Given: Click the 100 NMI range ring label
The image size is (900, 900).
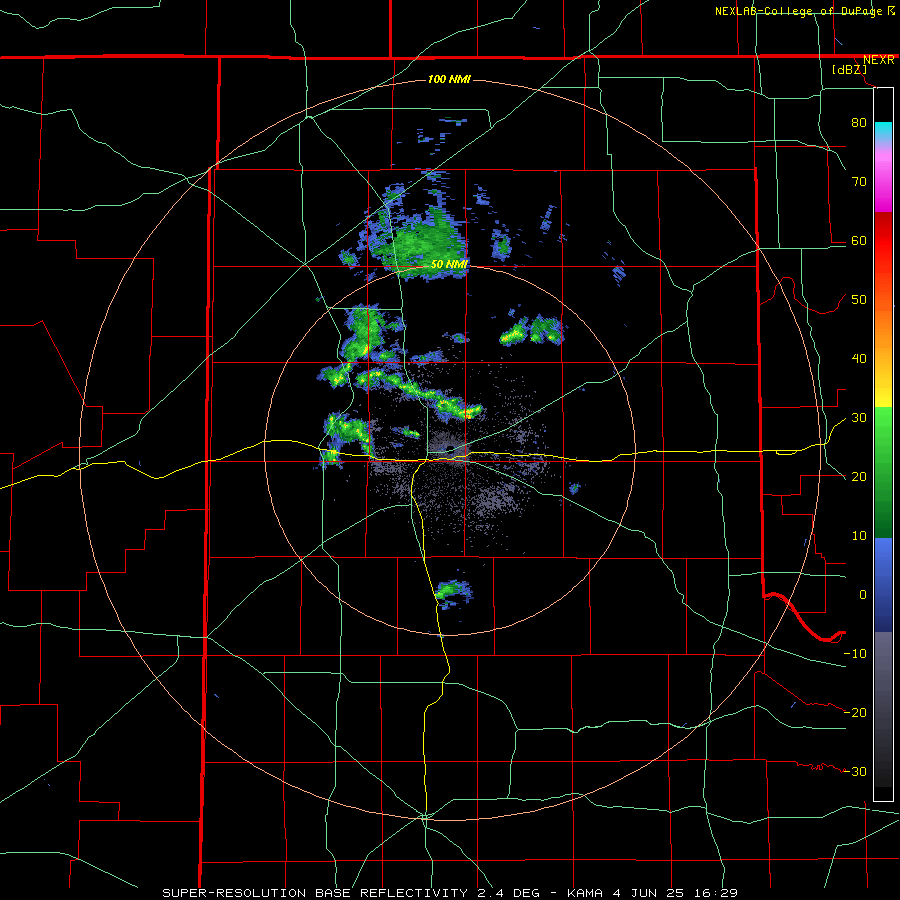Looking at the screenshot, I should (x=449, y=79).
